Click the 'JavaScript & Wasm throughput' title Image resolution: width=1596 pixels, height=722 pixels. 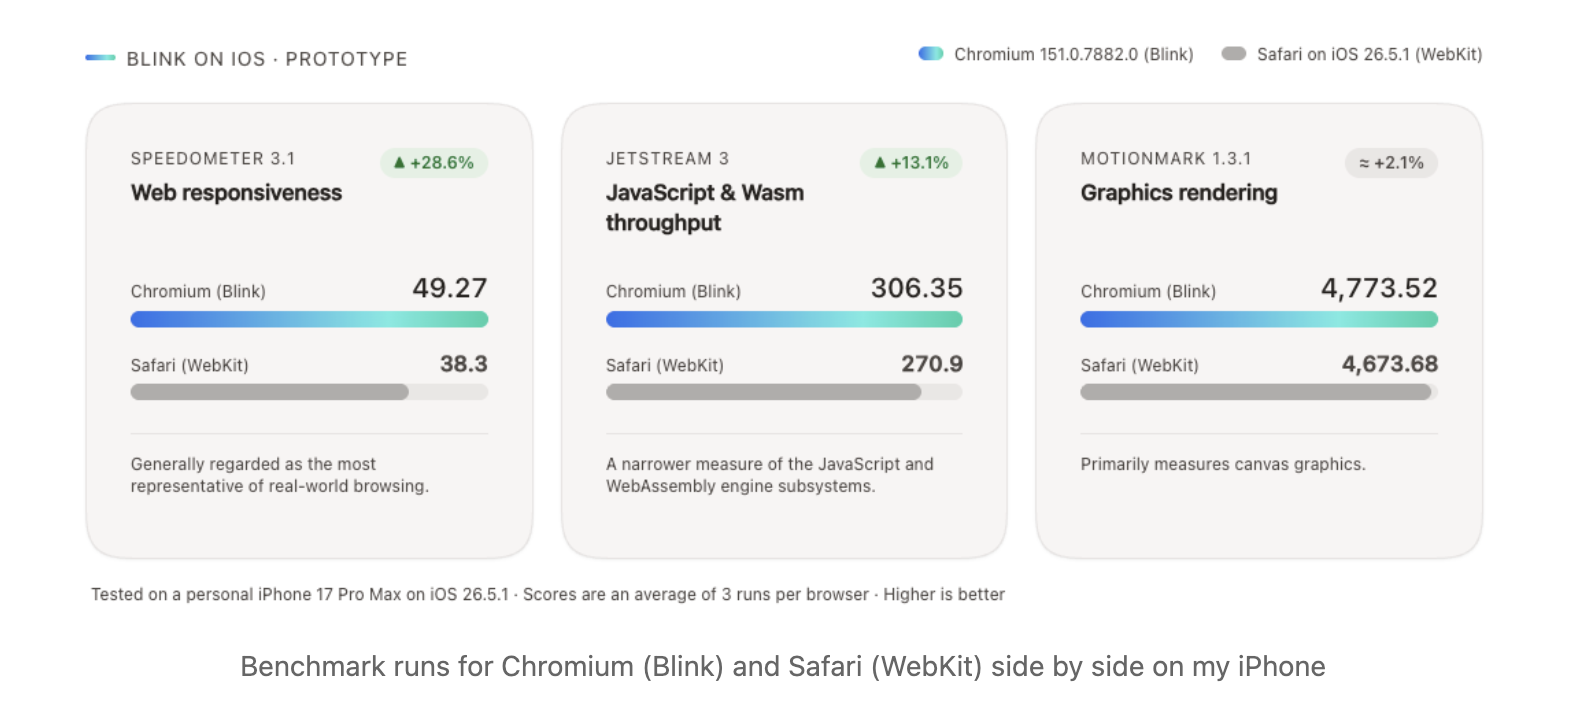pos(705,208)
